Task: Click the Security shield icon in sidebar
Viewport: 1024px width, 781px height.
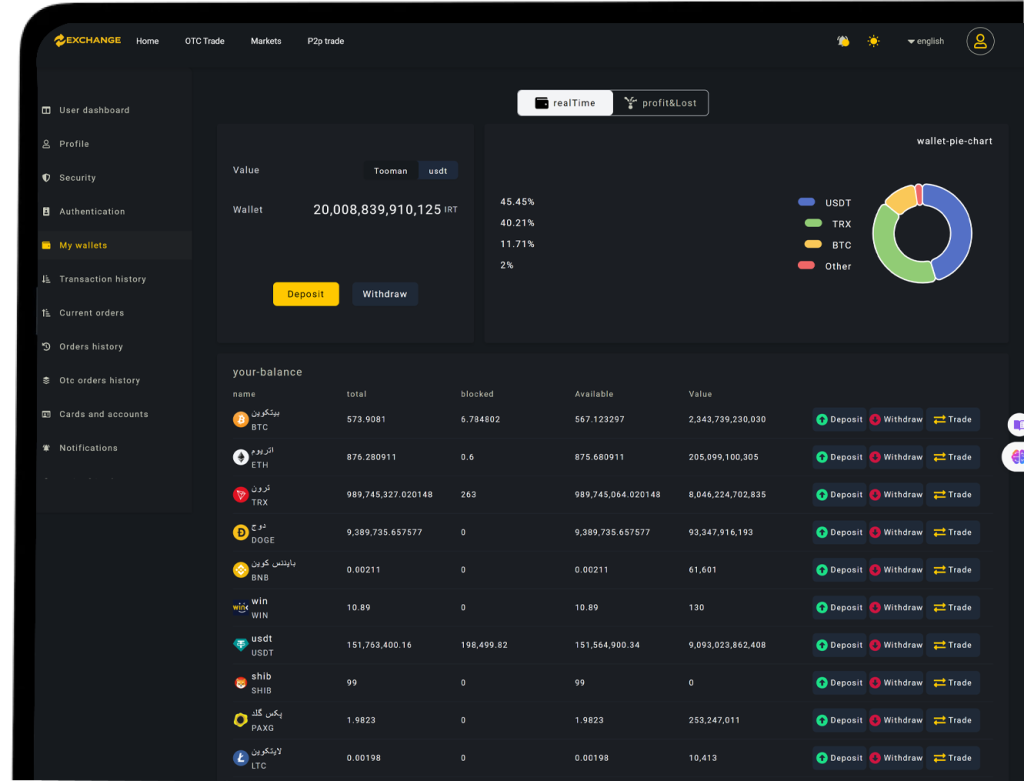Action: click(46, 178)
